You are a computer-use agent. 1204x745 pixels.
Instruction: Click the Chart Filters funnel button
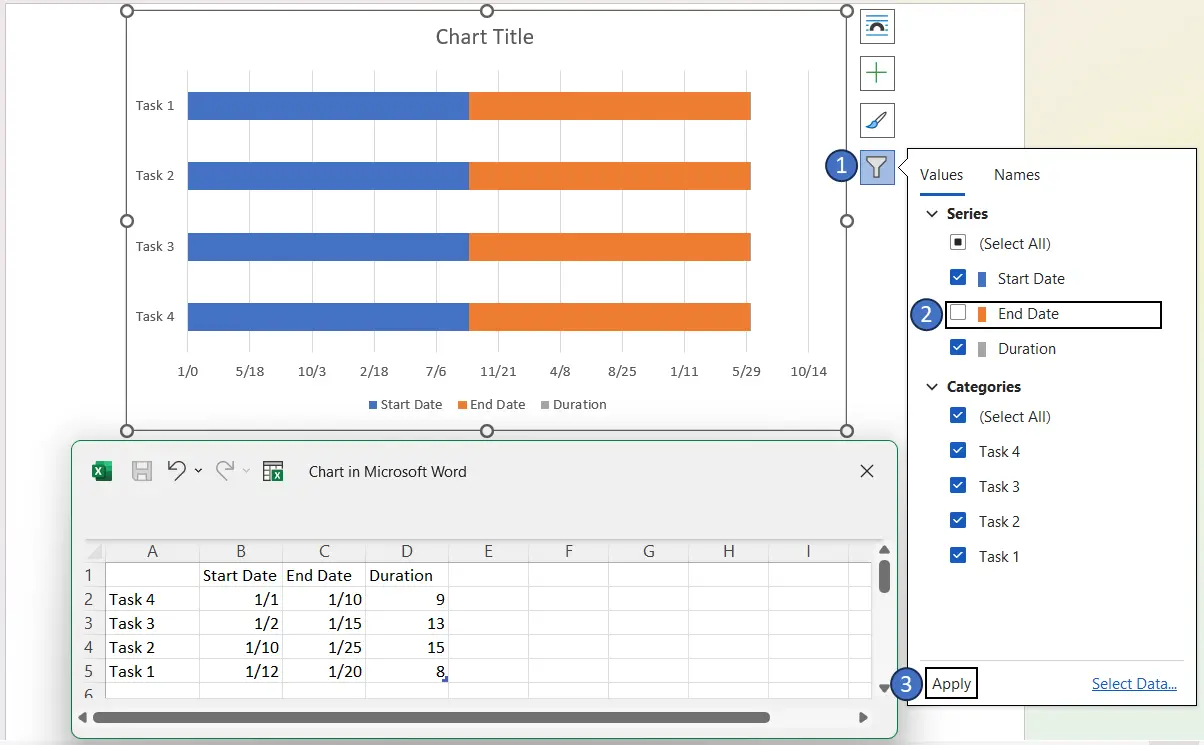pos(877,167)
